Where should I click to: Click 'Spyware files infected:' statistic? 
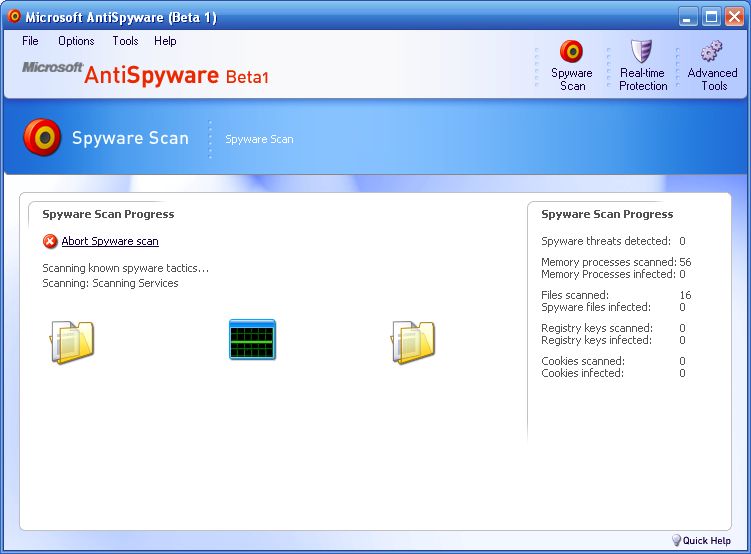[x=596, y=307]
